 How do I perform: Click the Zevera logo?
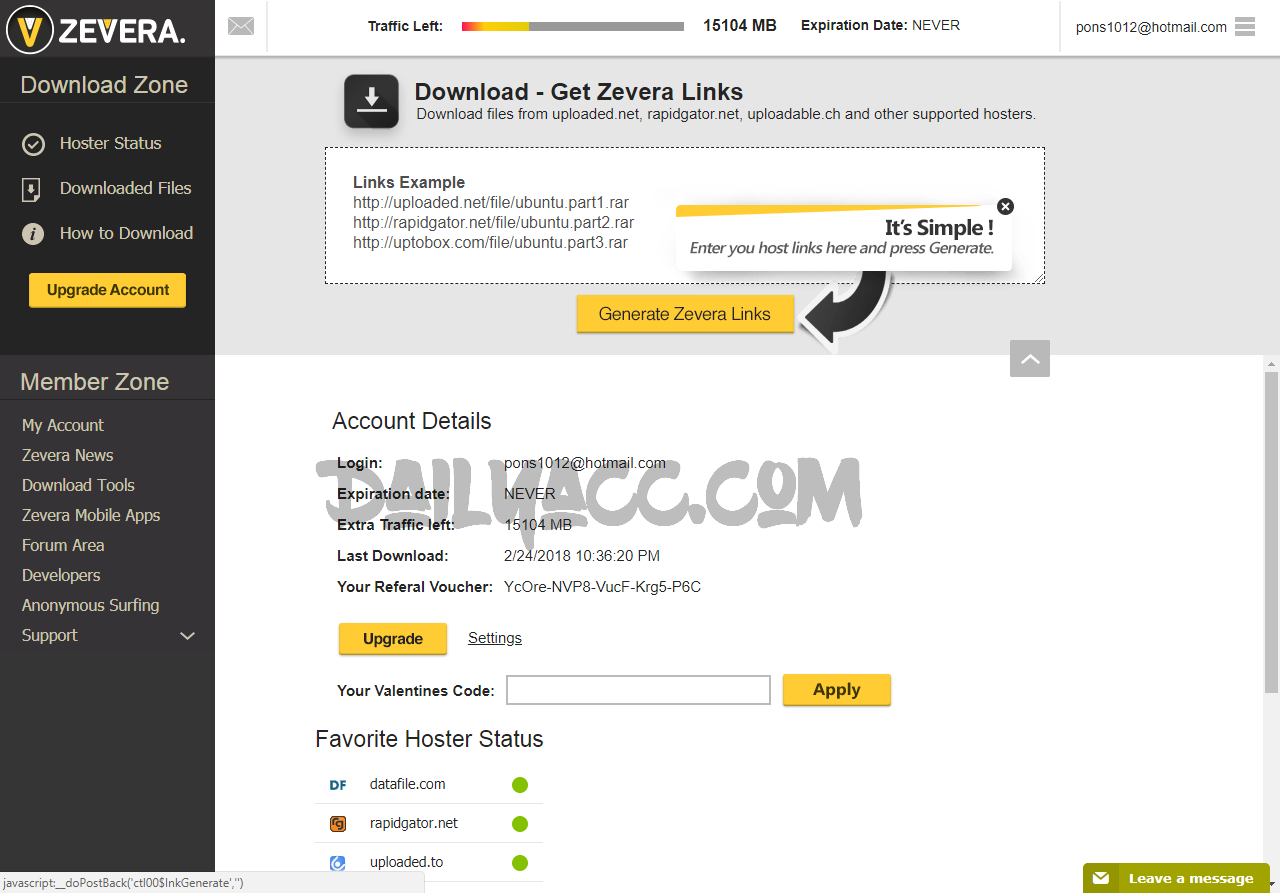[97, 30]
